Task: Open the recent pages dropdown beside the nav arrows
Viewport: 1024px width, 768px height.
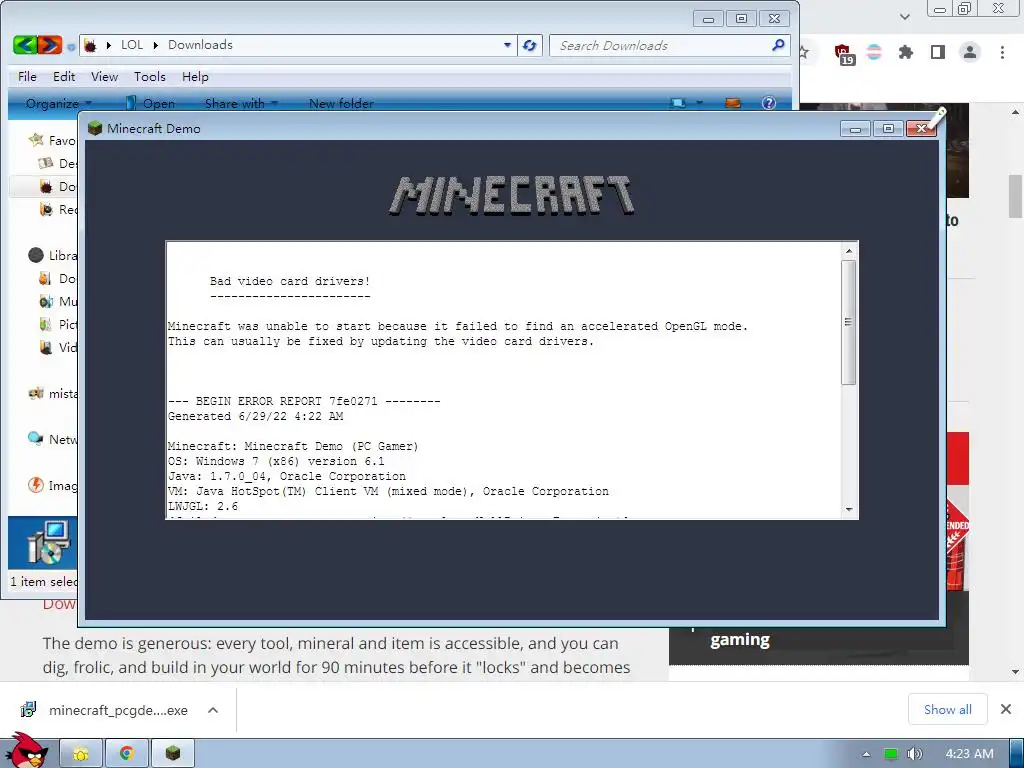Action: tap(71, 46)
